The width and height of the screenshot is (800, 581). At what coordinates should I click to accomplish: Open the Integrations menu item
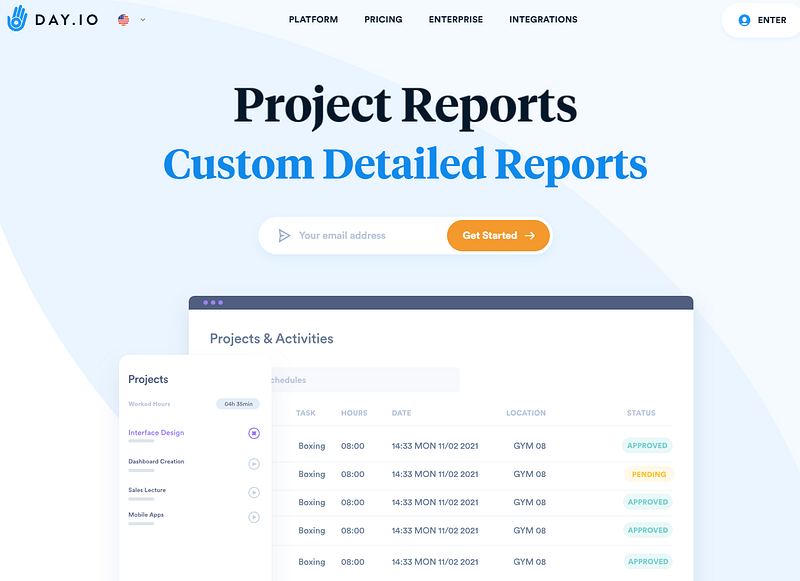point(543,19)
